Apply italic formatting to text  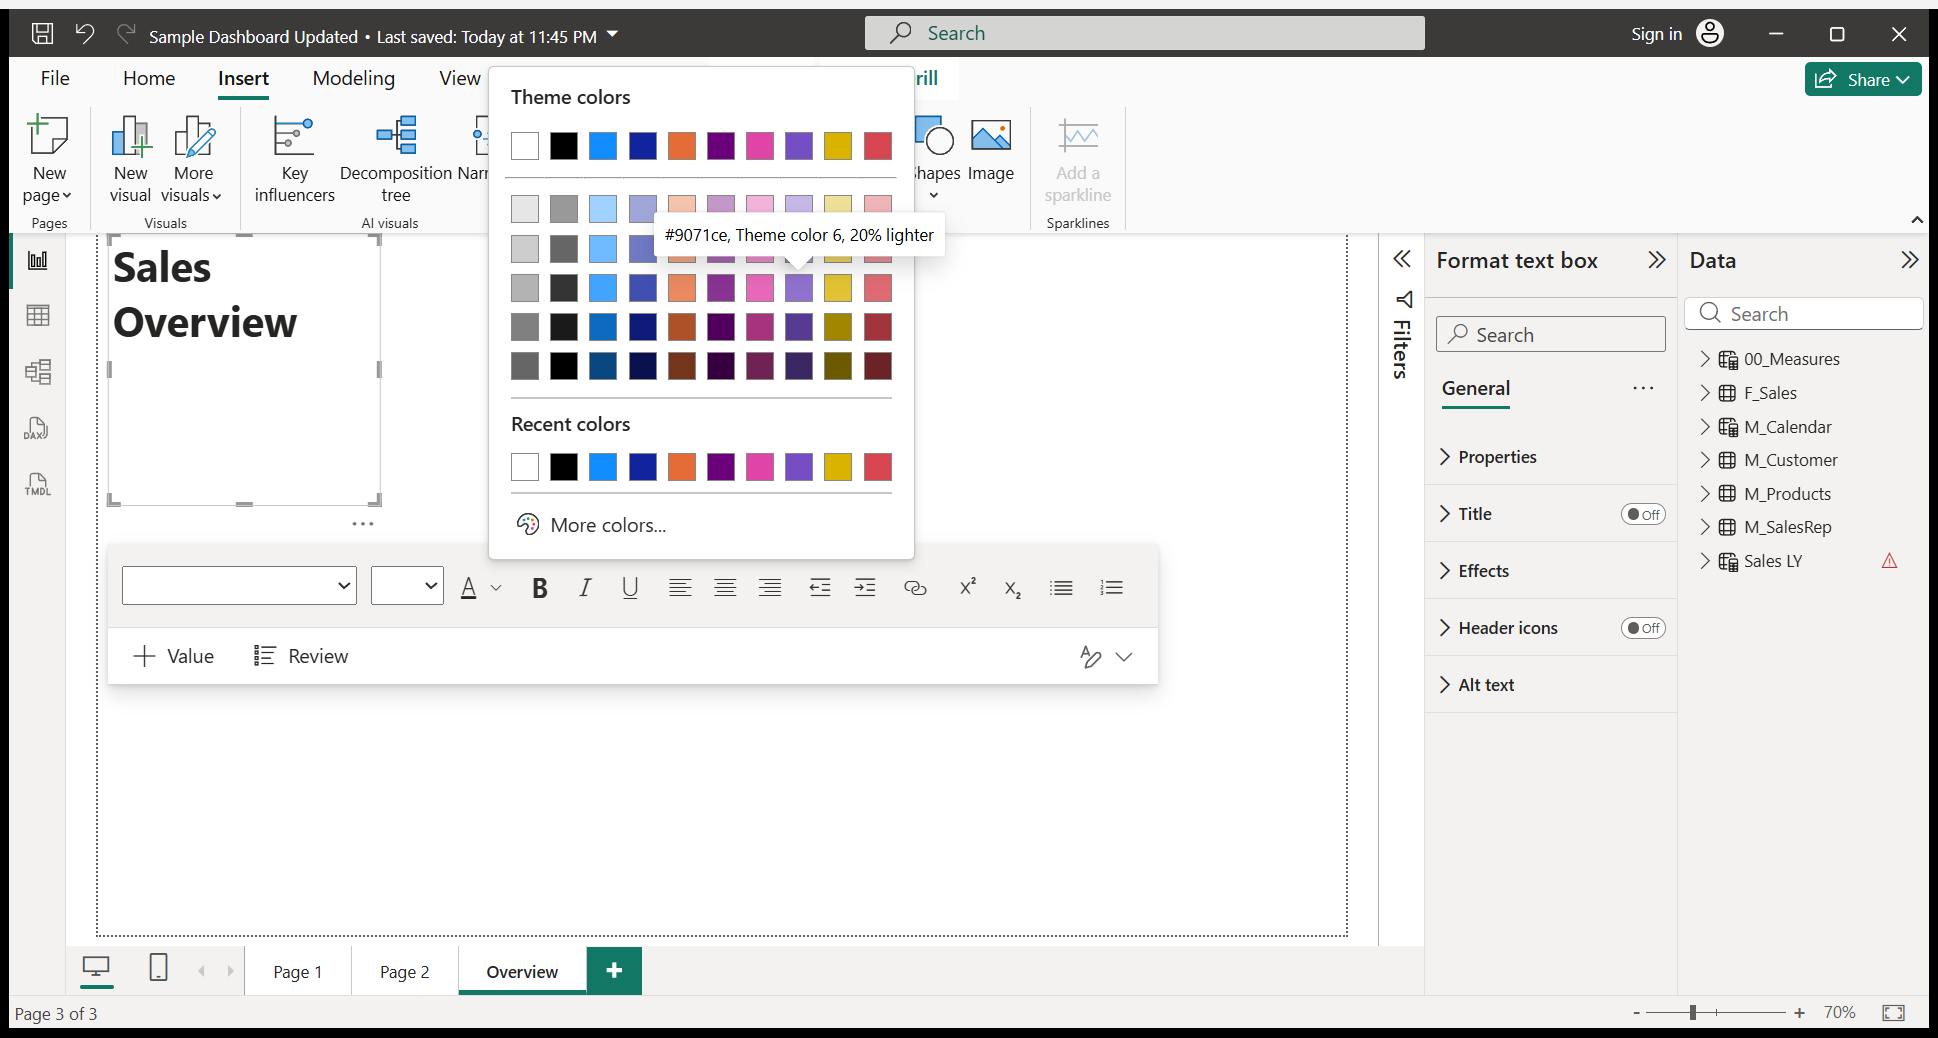coord(585,588)
